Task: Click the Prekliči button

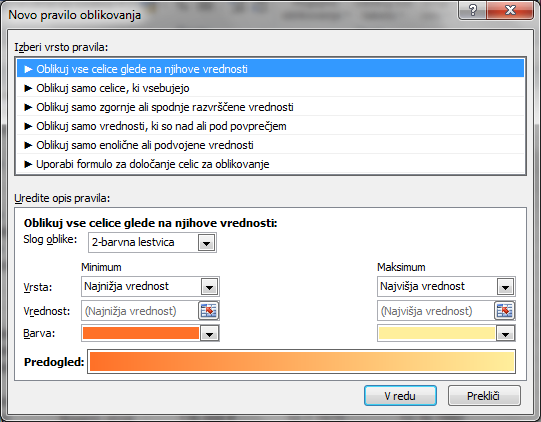Action: [x=484, y=396]
